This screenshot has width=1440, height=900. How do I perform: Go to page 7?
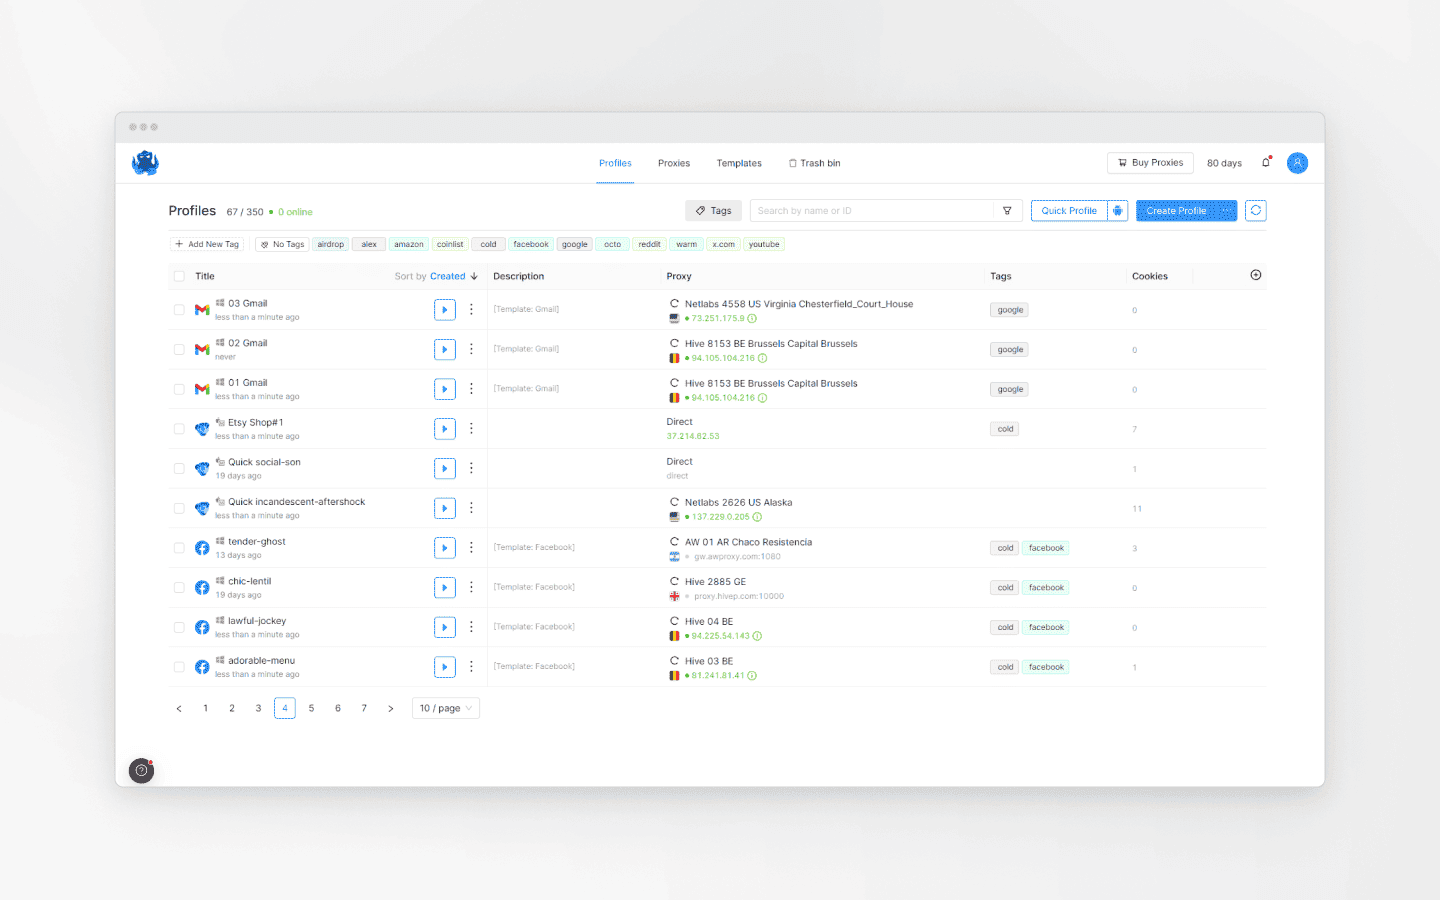[364, 708]
